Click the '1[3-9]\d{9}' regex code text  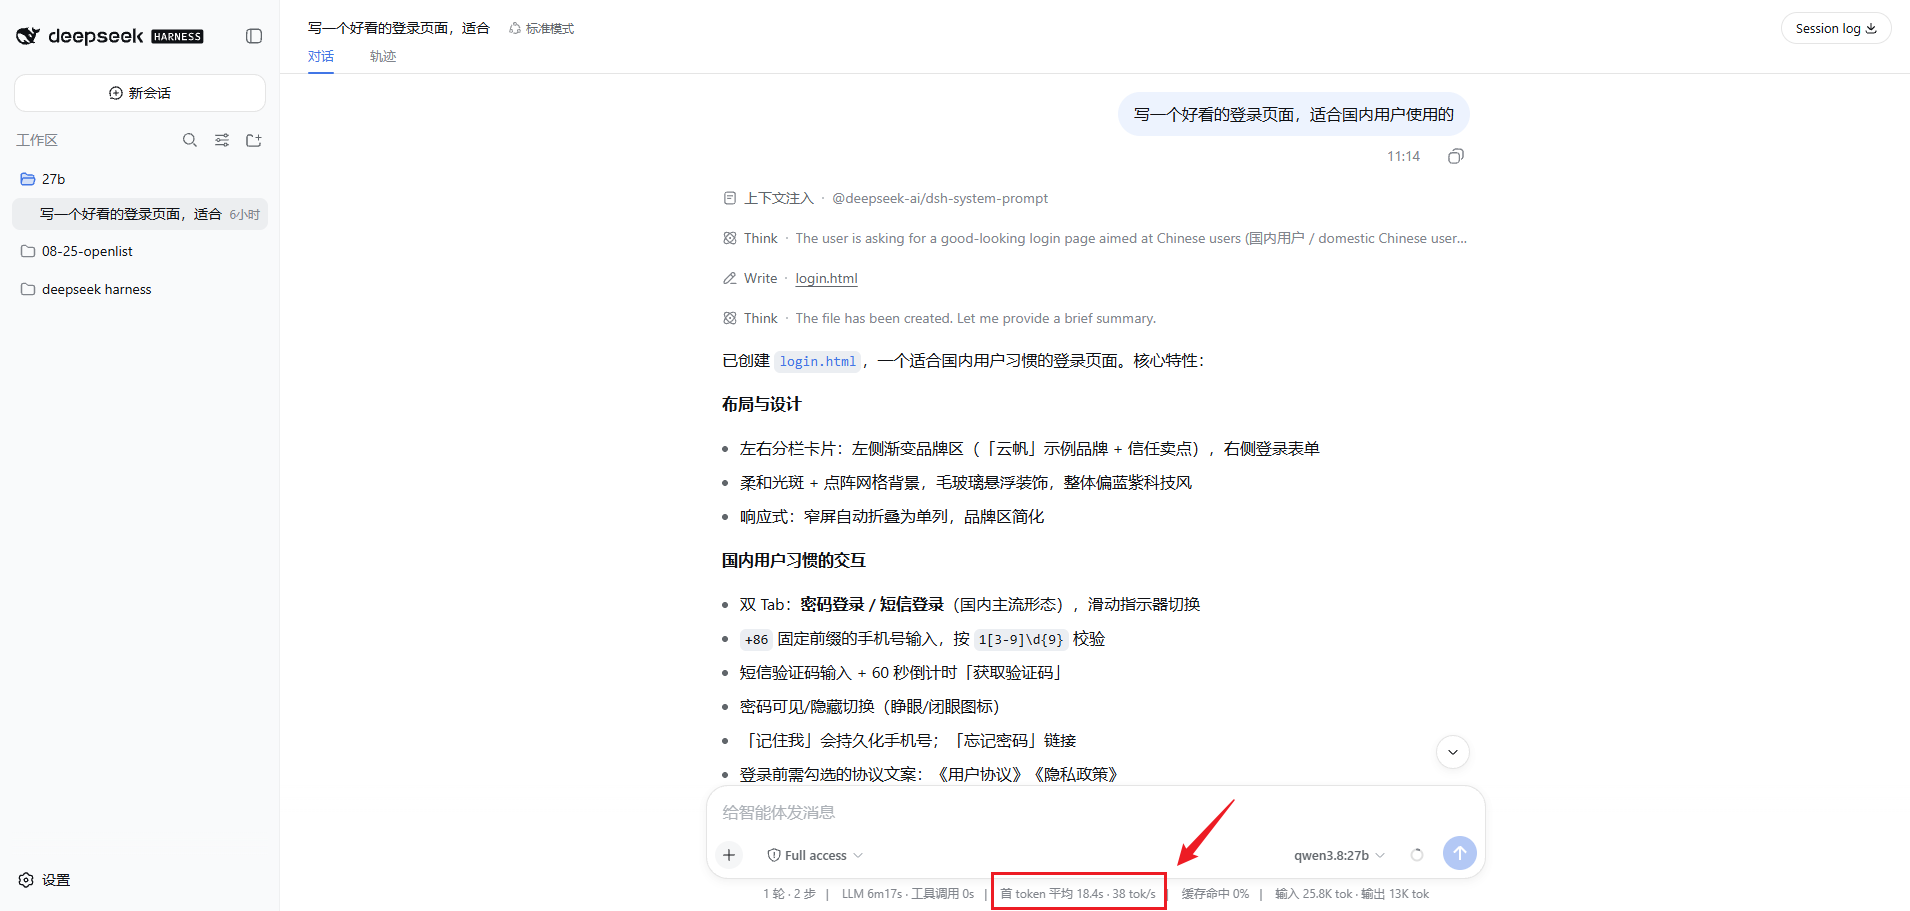(1021, 639)
